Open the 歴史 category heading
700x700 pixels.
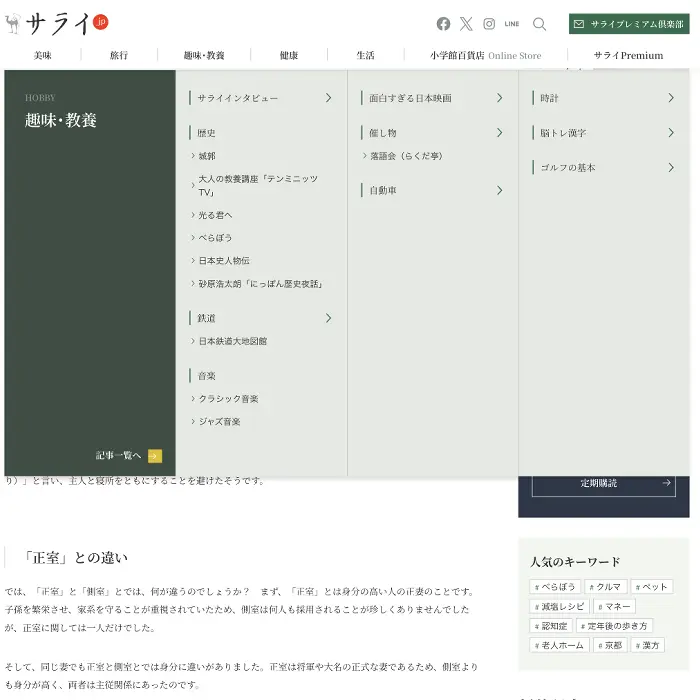[x=206, y=133]
